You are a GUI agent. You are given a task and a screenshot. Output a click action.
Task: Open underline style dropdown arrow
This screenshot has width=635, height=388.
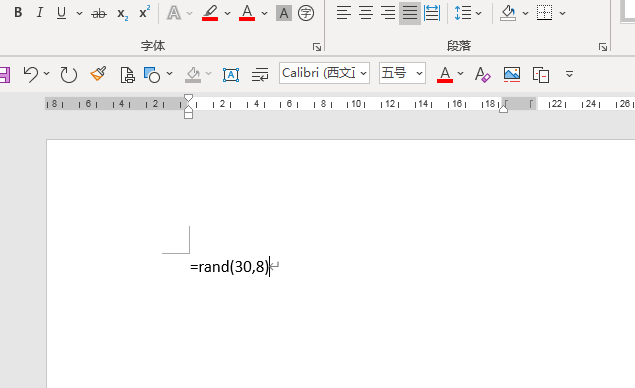point(79,13)
